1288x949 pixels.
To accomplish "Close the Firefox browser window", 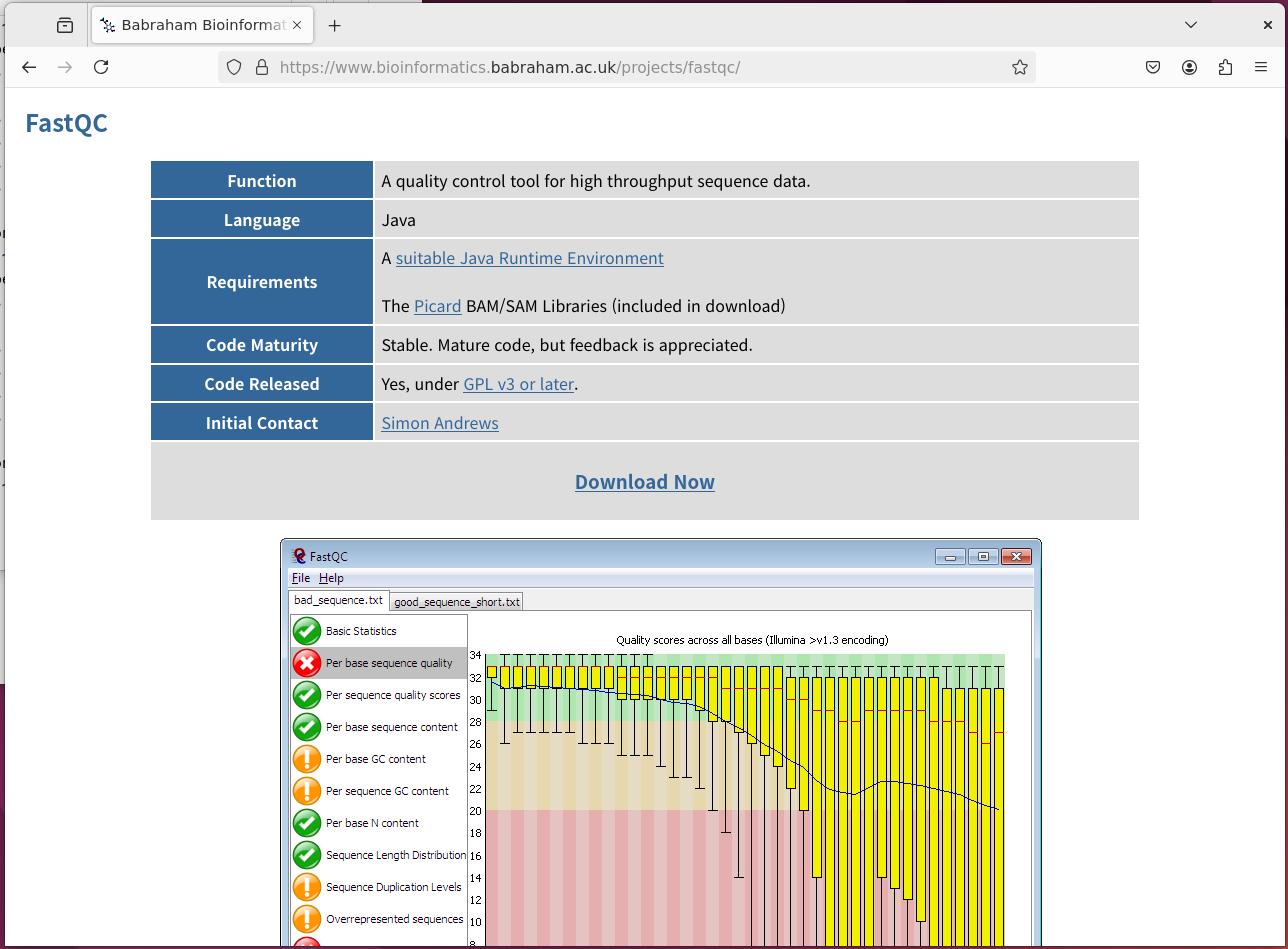I will pos(1267,25).
